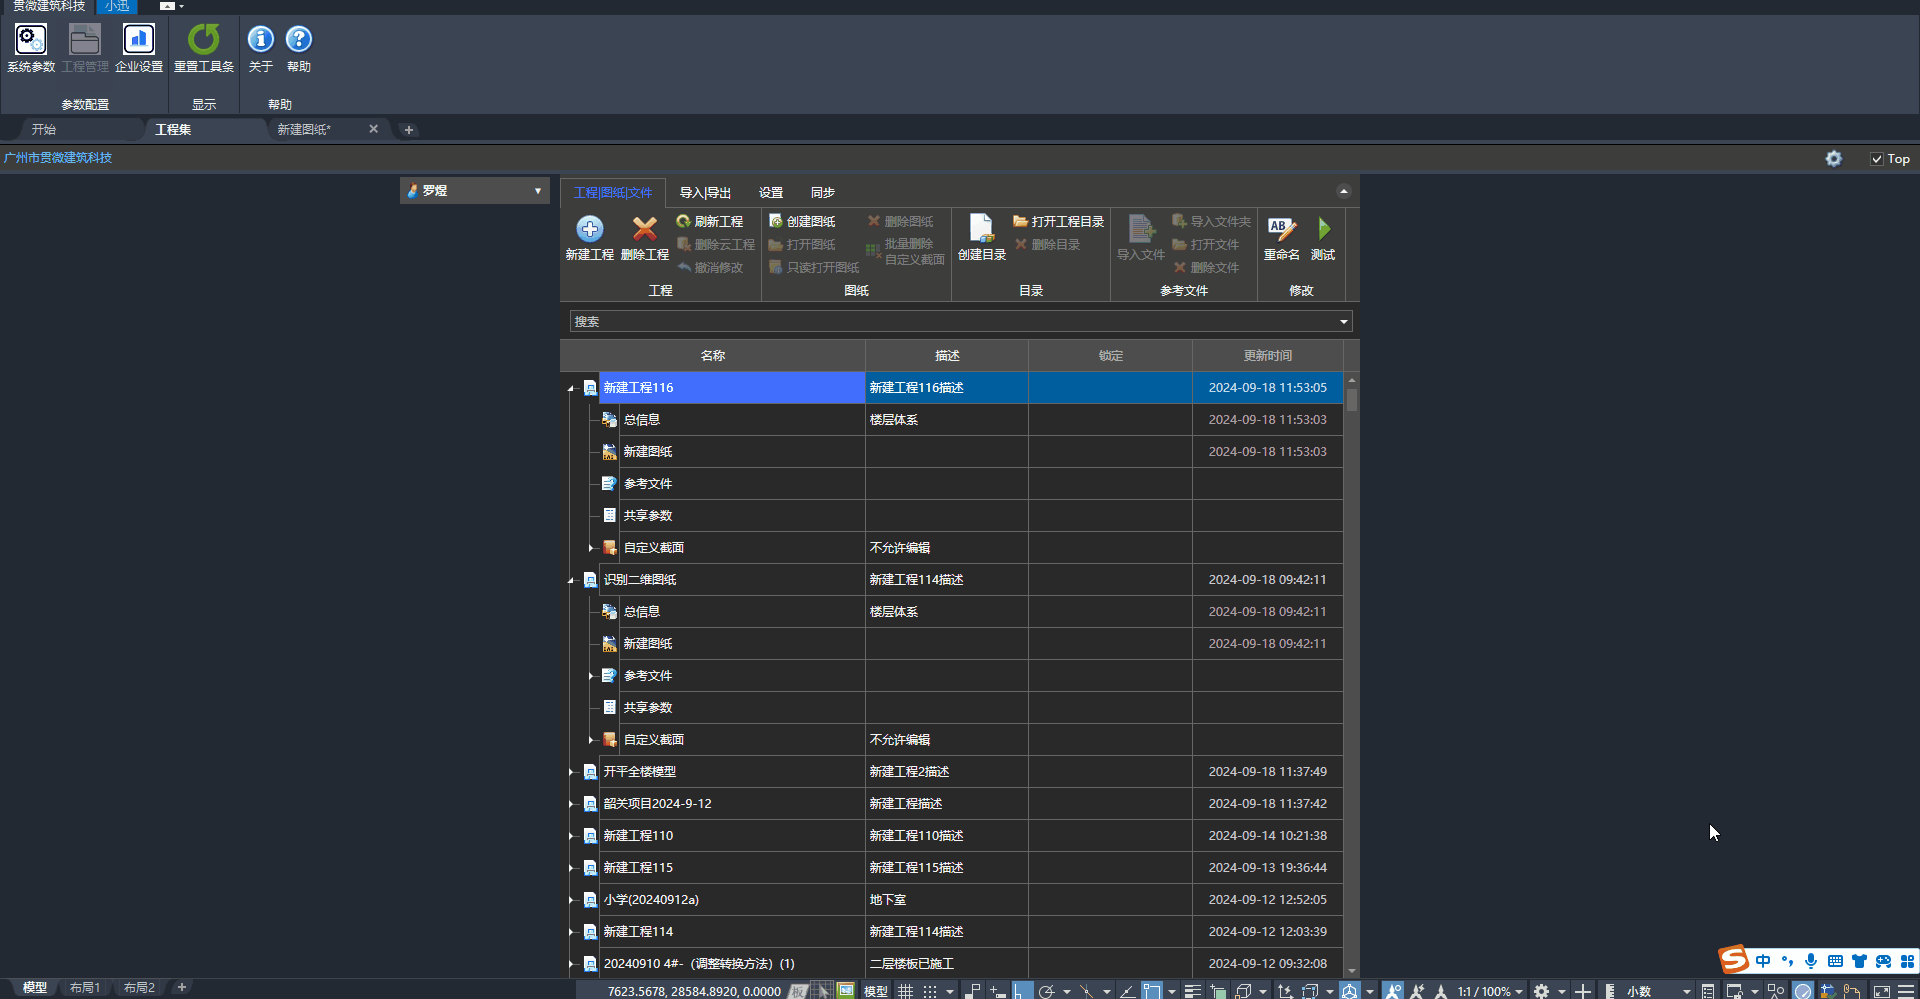Viewport: 1920px width, 999px height.
Task: Switch to the 导入|导出 tab
Action: (x=705, y=193)
